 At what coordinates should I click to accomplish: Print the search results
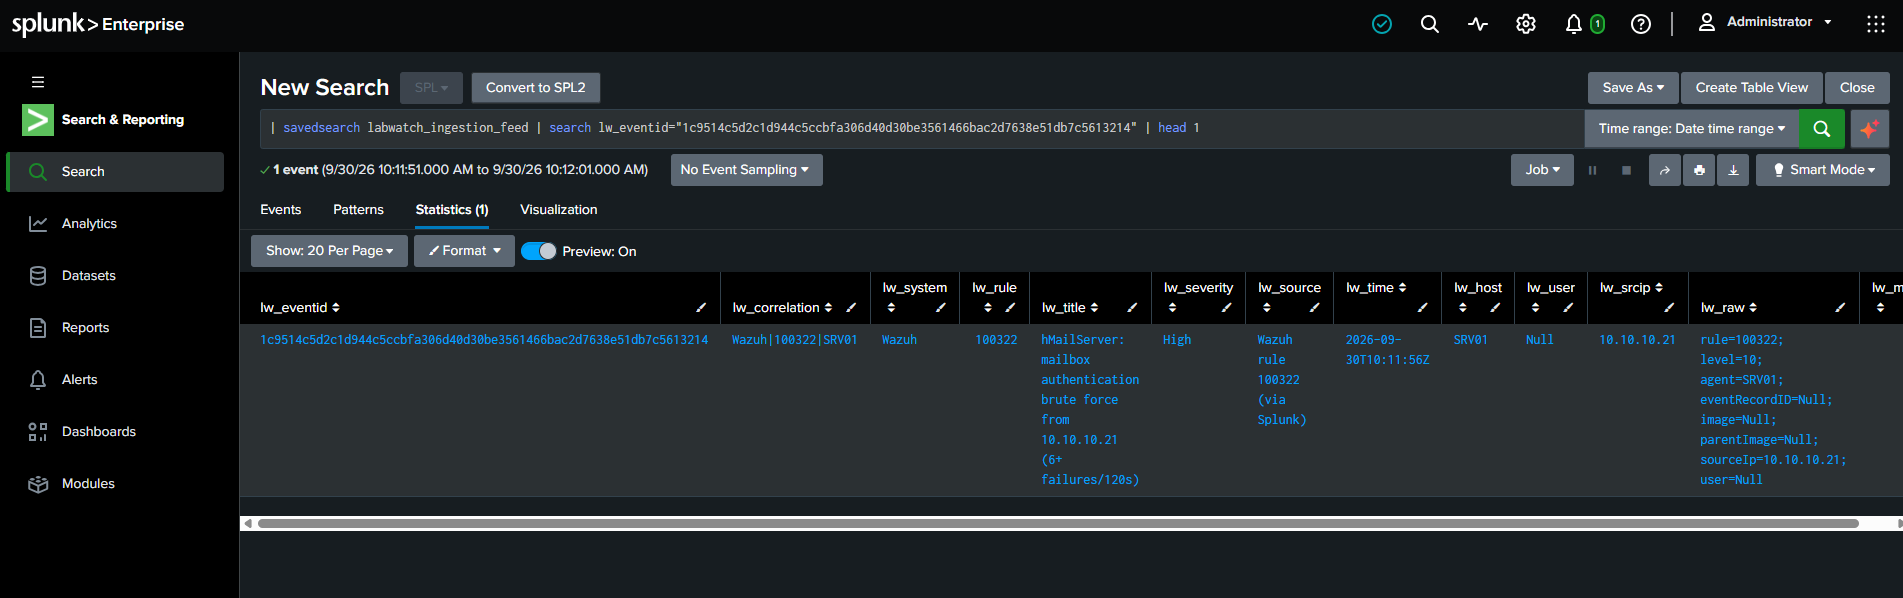coord(1699,170)
